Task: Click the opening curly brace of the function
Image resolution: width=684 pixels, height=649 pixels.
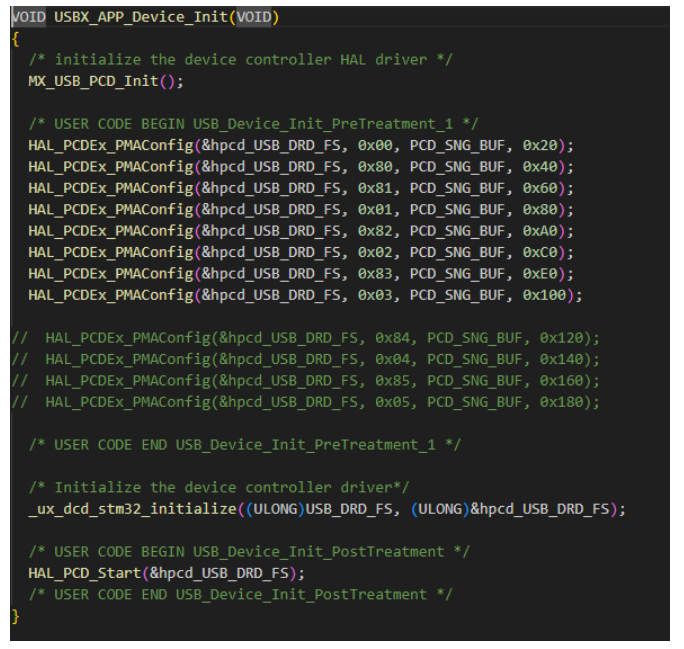Action: pyautogui.click(x=16, y=39)
